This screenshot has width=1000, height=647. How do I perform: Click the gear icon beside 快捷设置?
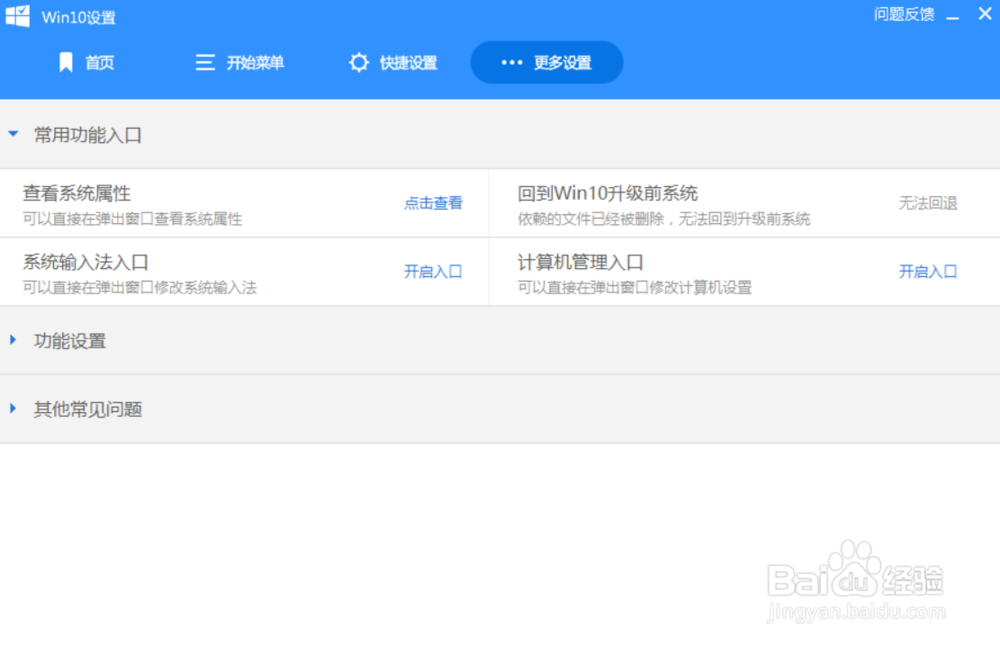click(x=359, y=63)
